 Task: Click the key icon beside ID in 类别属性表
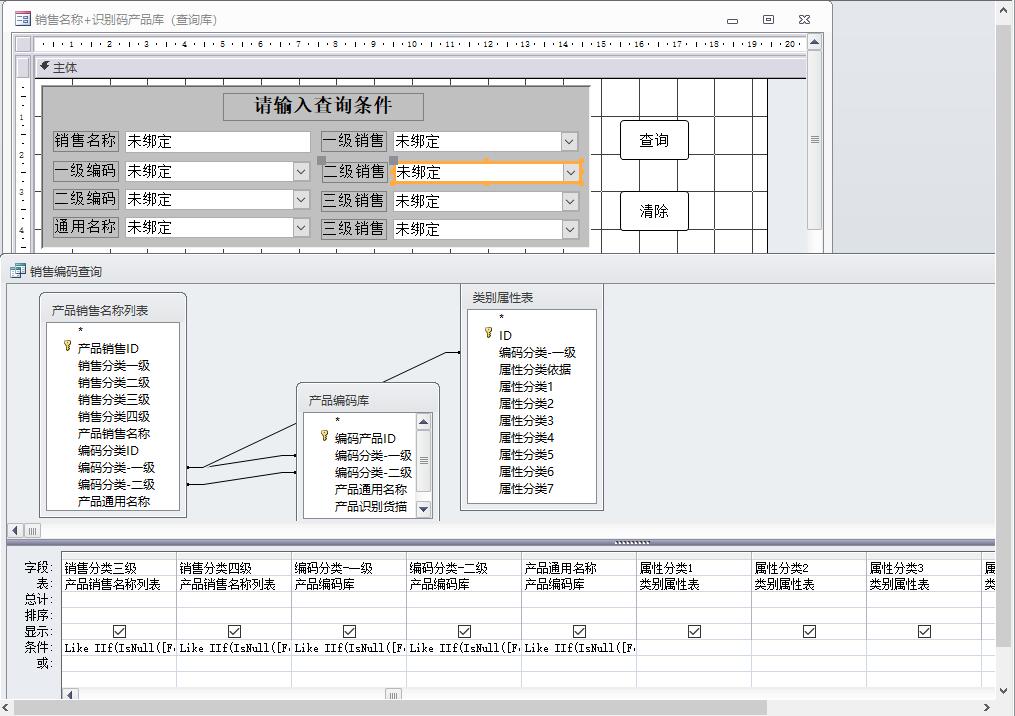489,333
